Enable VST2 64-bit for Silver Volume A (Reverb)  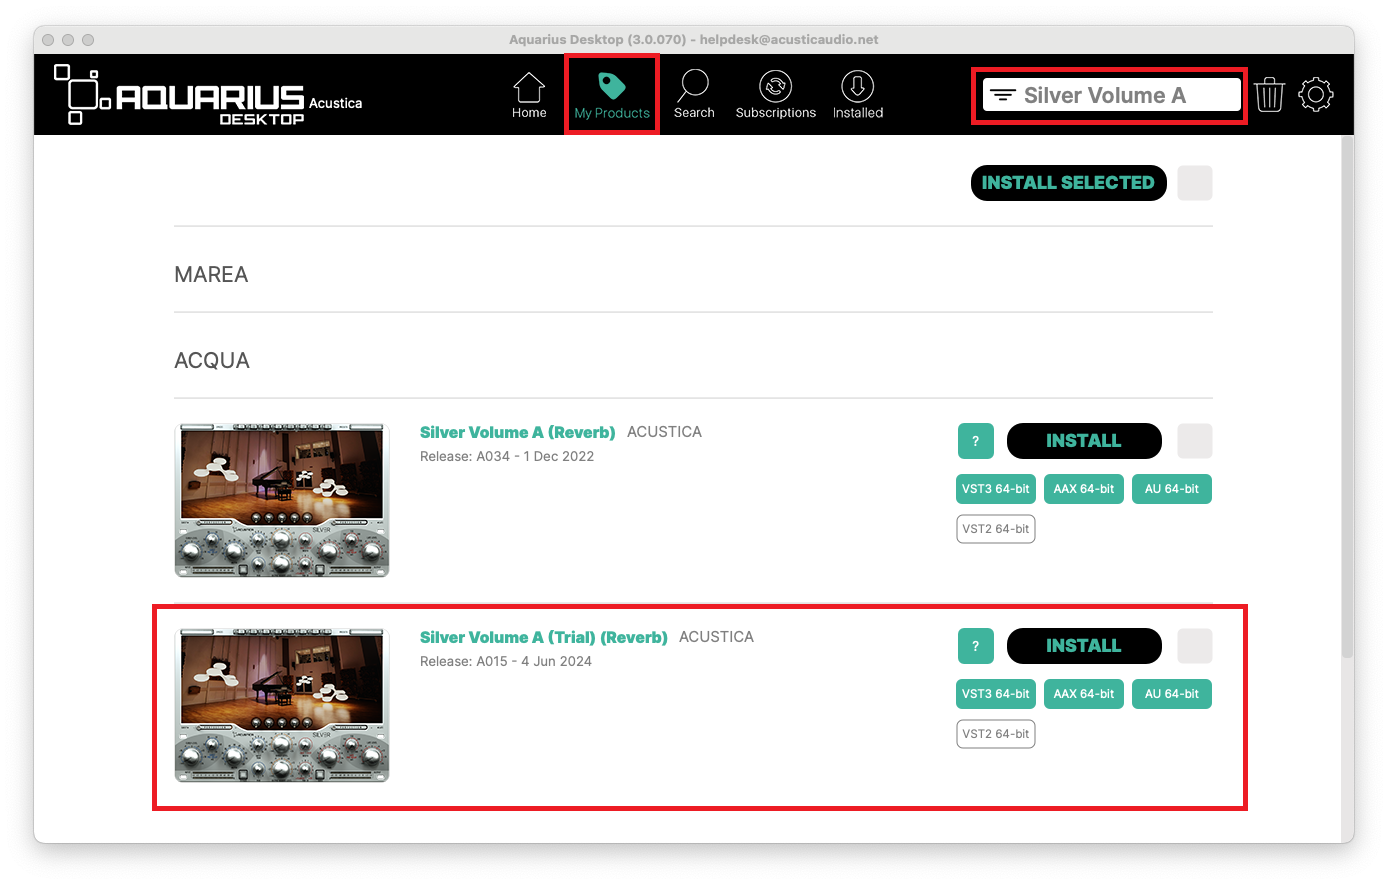pos(996,529)
